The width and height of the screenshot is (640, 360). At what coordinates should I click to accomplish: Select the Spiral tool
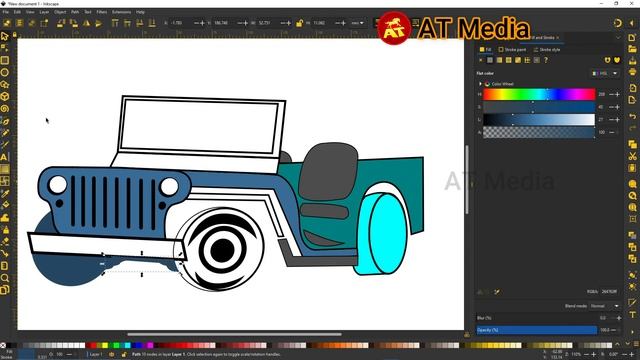click(x=4, y=109)
